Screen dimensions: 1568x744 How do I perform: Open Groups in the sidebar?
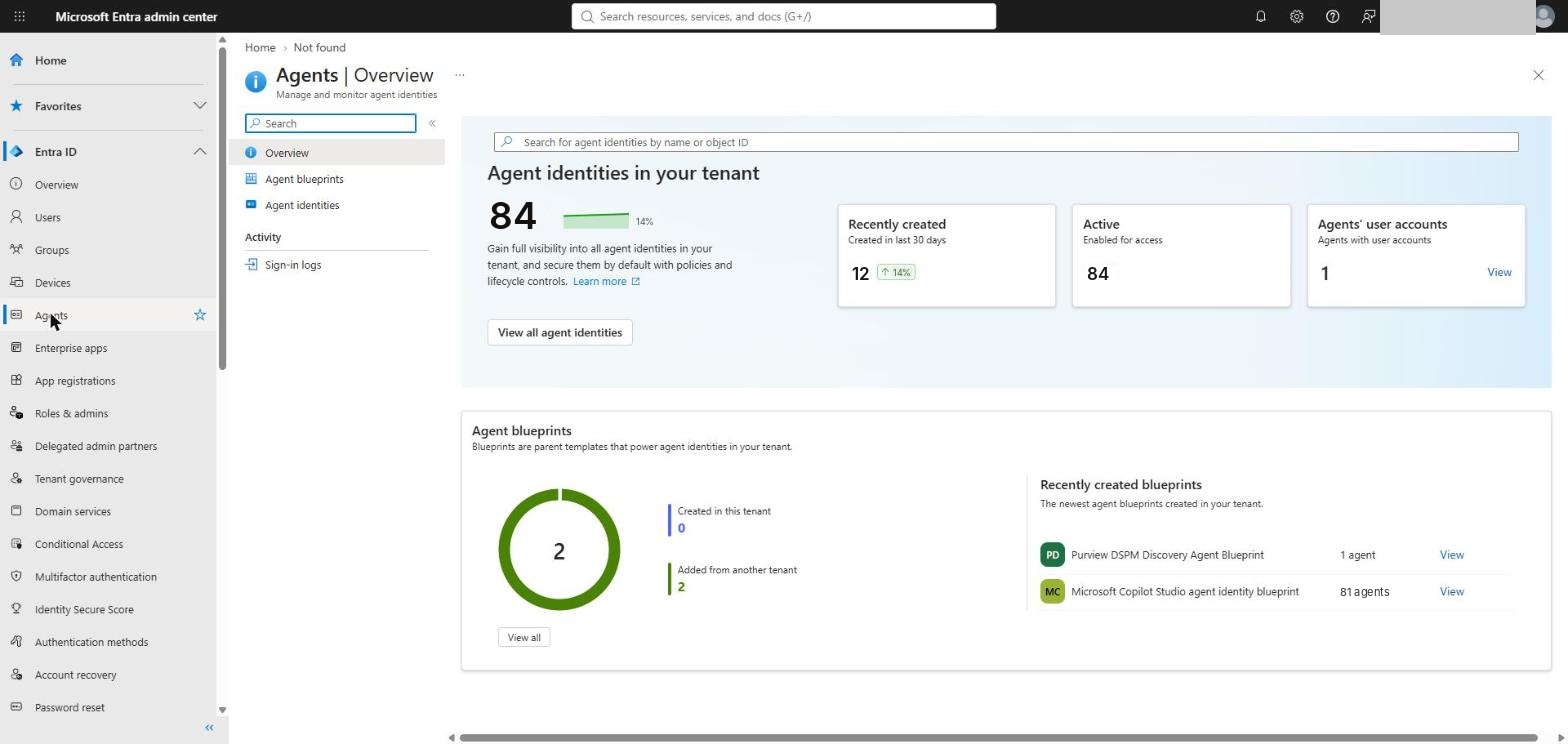pyautogui.click(x=52, y=250)
